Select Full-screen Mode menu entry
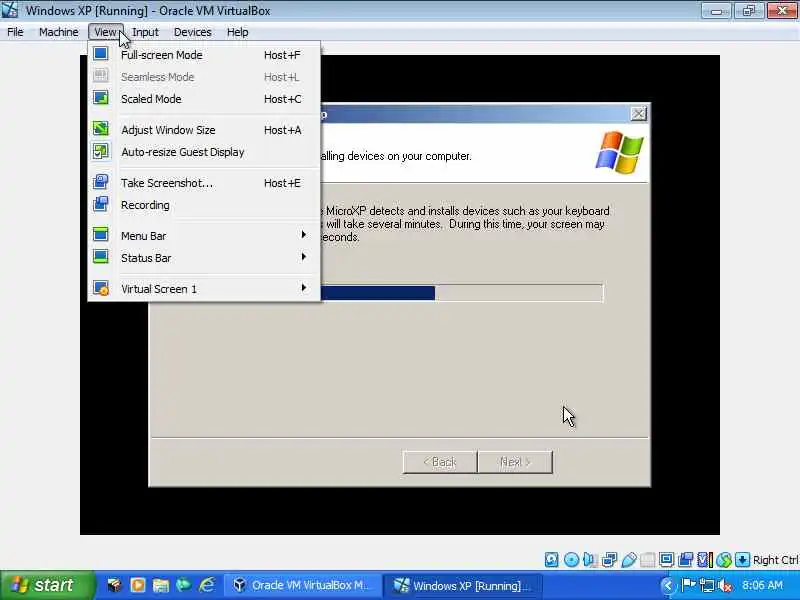This screenshot has height=600, width=800. tap(205, 55)
